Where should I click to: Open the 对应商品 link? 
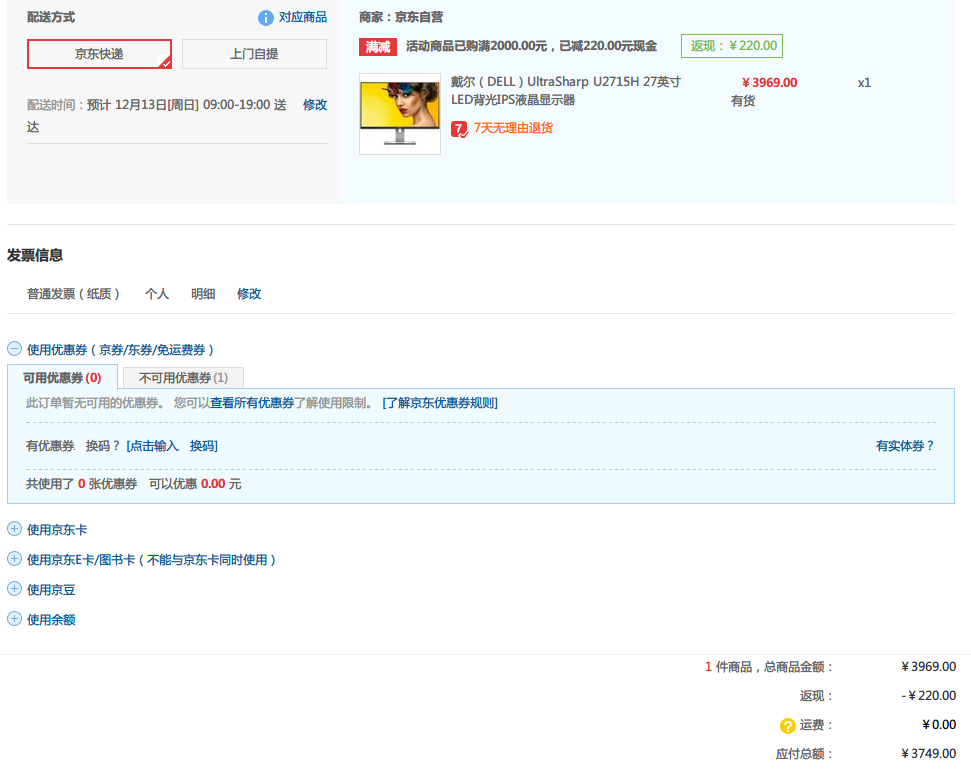[x=303, y=17]
